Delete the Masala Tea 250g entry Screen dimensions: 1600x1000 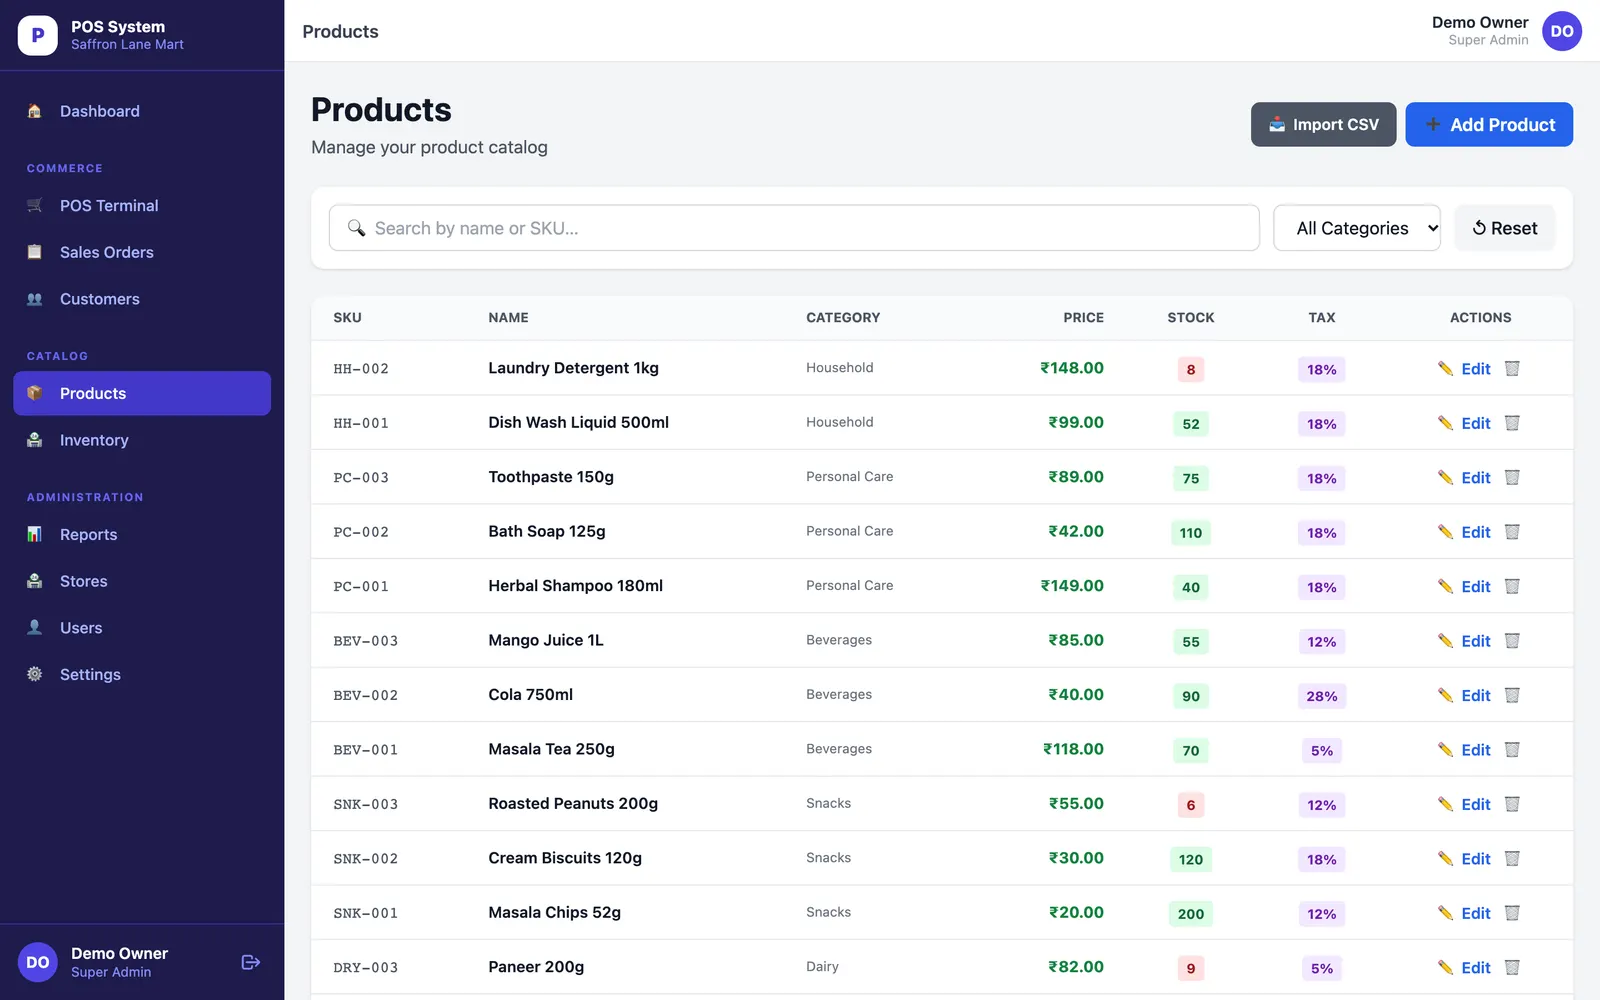click(1512, 750)
